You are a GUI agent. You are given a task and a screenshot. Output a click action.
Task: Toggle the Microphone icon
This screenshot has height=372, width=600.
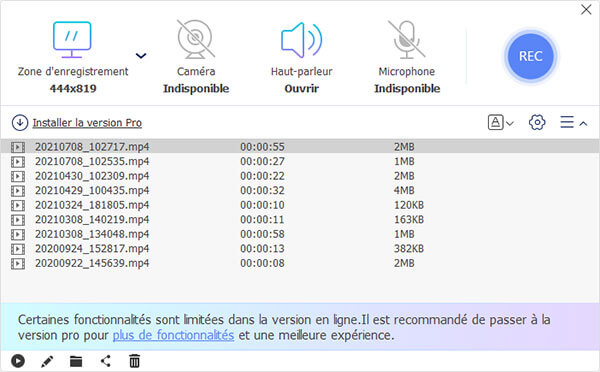click(x=406, y=39)
